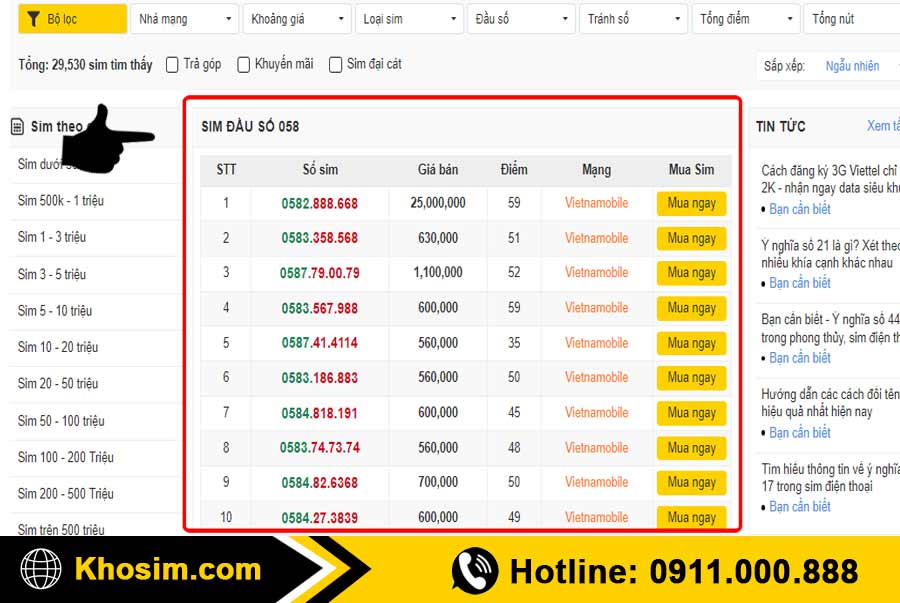900x603 pixels.
Task: Open the Đầu số filter dropdown
Action: (520, 18)
